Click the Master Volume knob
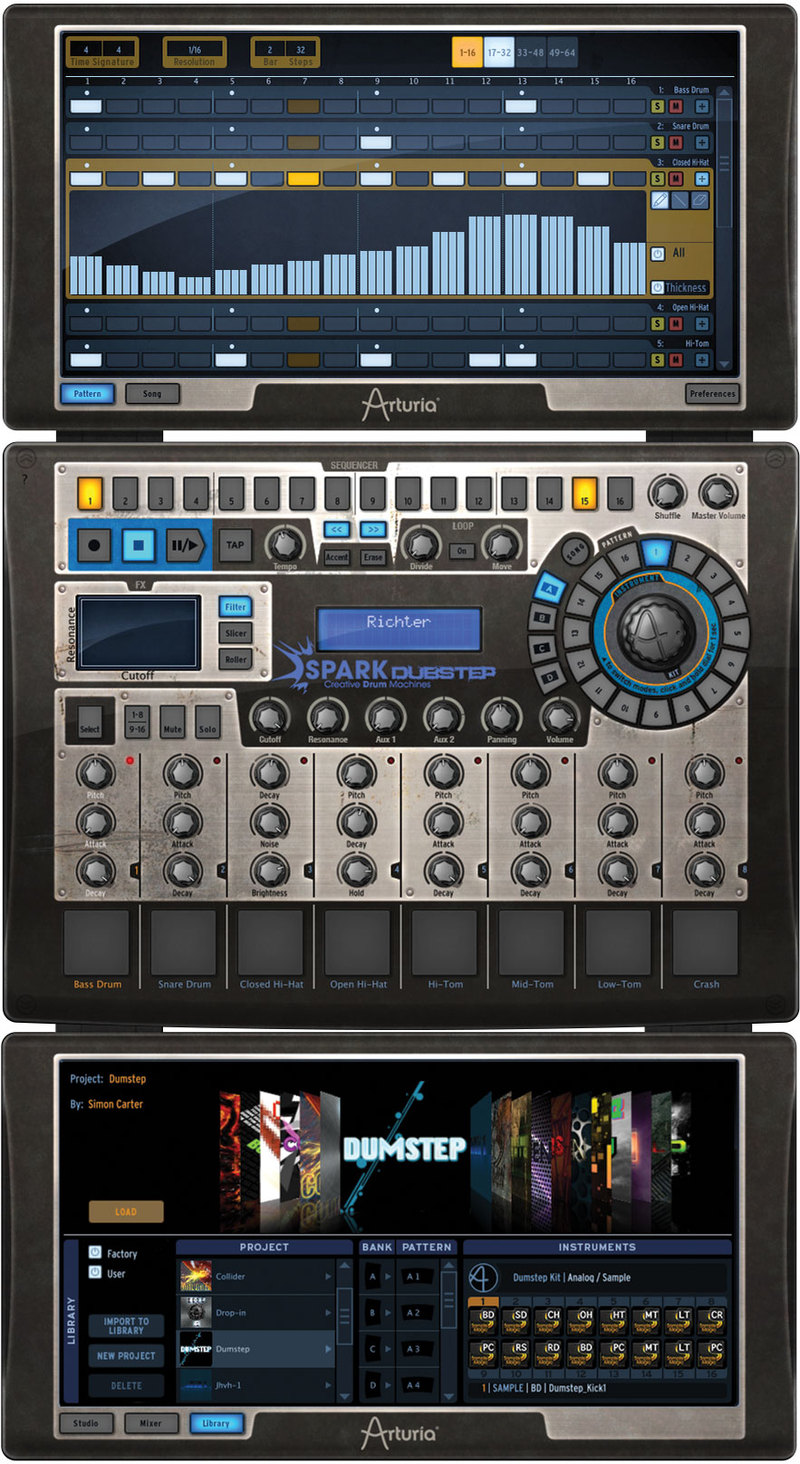 [718, 493]
